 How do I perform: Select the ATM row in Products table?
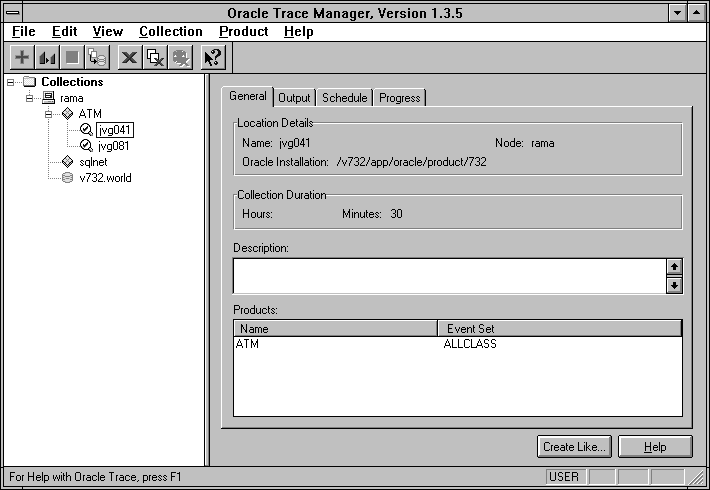point(458,344)
